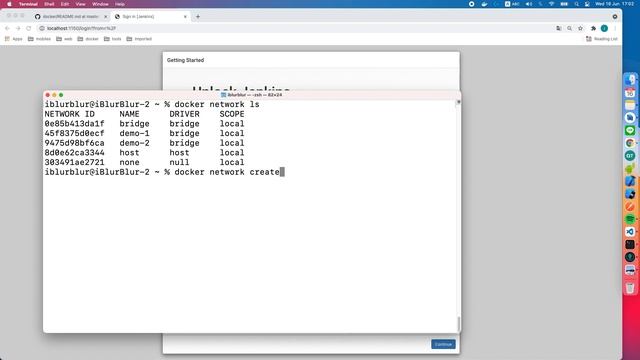Screen dimensions: 640x360
Task: Click network ID 0e85b413da1f
Action: click(x=74, y=124)
